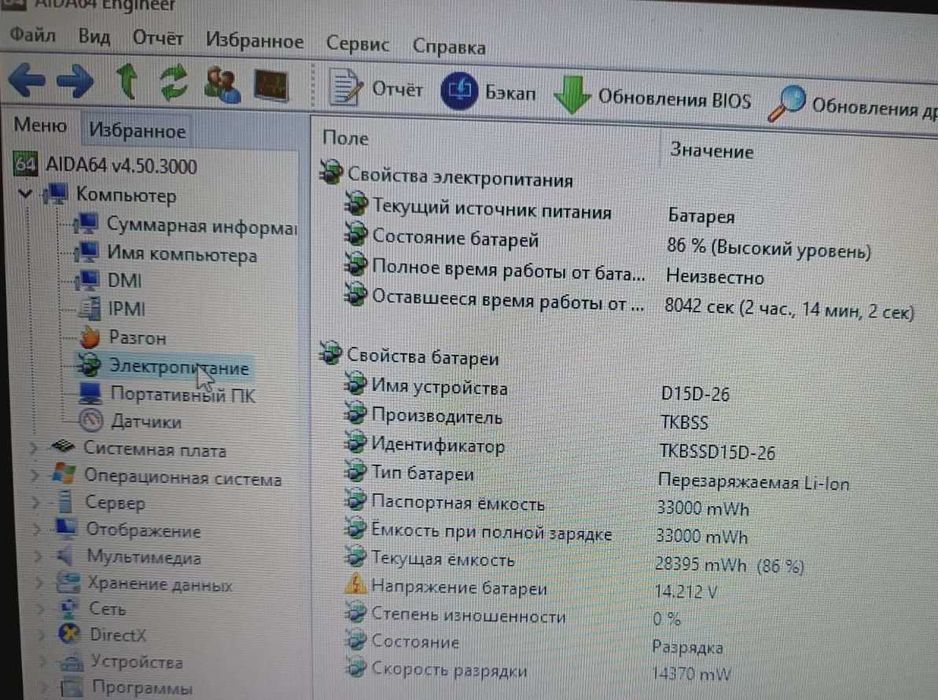The image size is (938, 700).
Task: Click the green Refresh arrows icon
Action: 173,83
